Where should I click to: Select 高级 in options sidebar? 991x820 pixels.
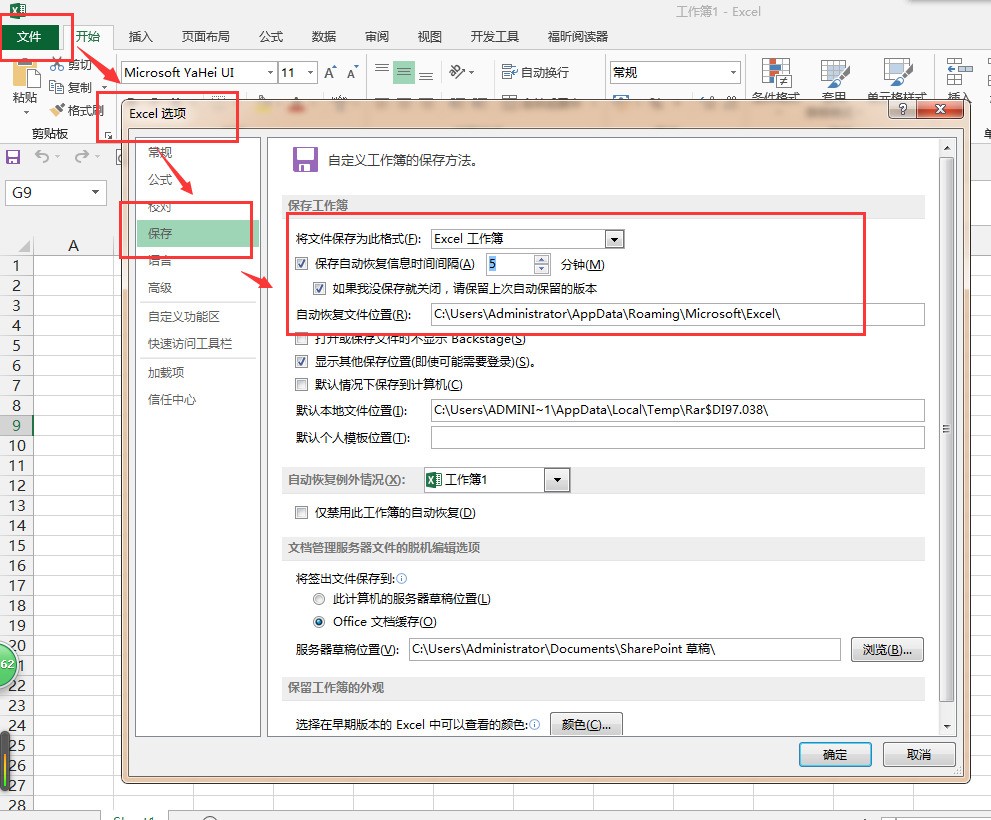click(x=160, y=288)
